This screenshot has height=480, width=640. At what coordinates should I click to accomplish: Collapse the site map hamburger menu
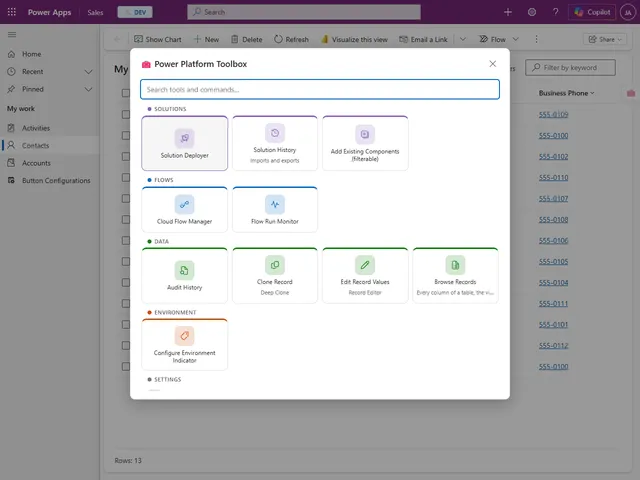coord(12,35)
